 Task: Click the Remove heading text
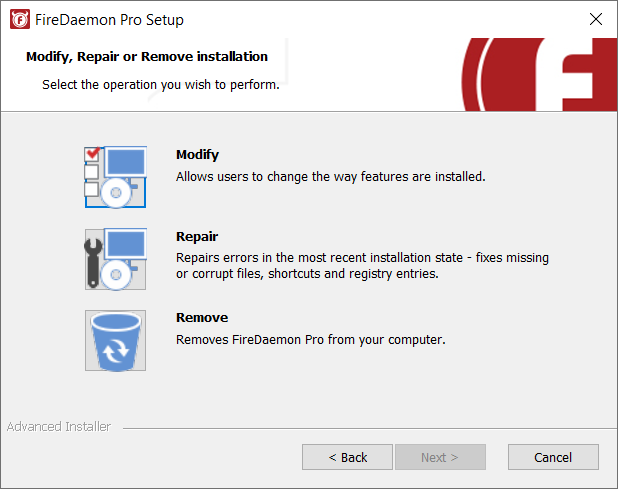[x=202, y=318]
